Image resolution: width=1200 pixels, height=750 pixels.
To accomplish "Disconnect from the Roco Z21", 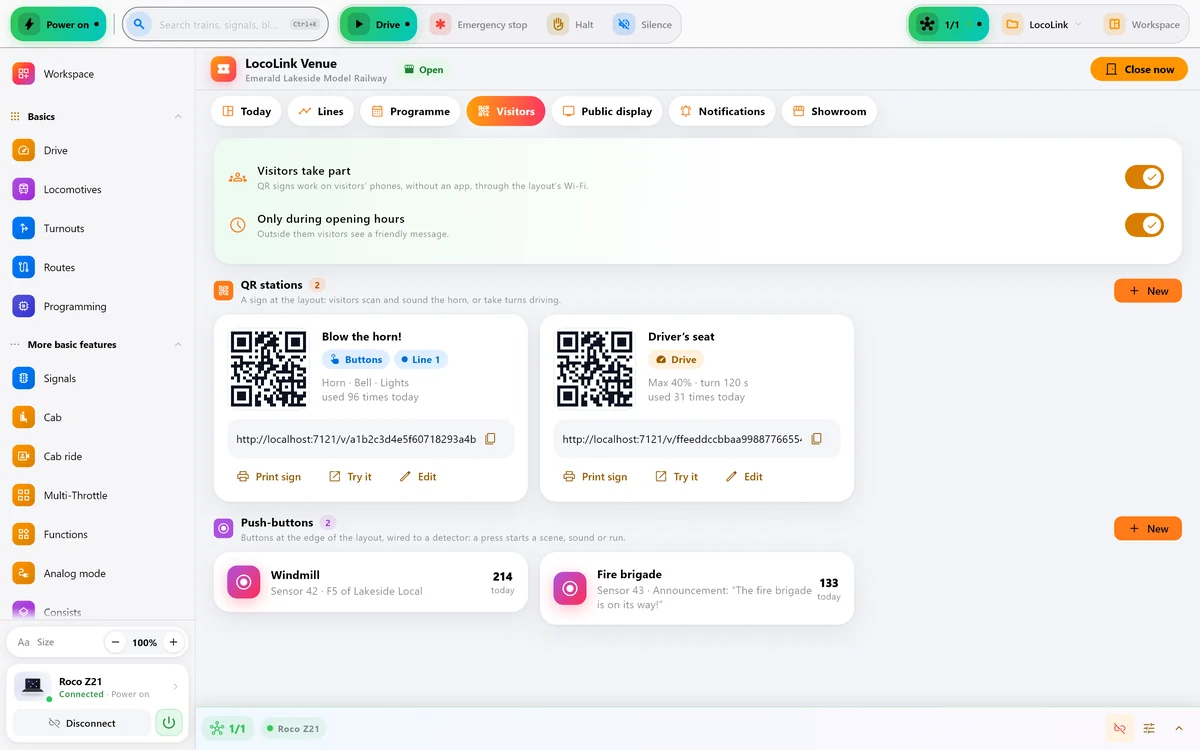I will pos(82,723).
